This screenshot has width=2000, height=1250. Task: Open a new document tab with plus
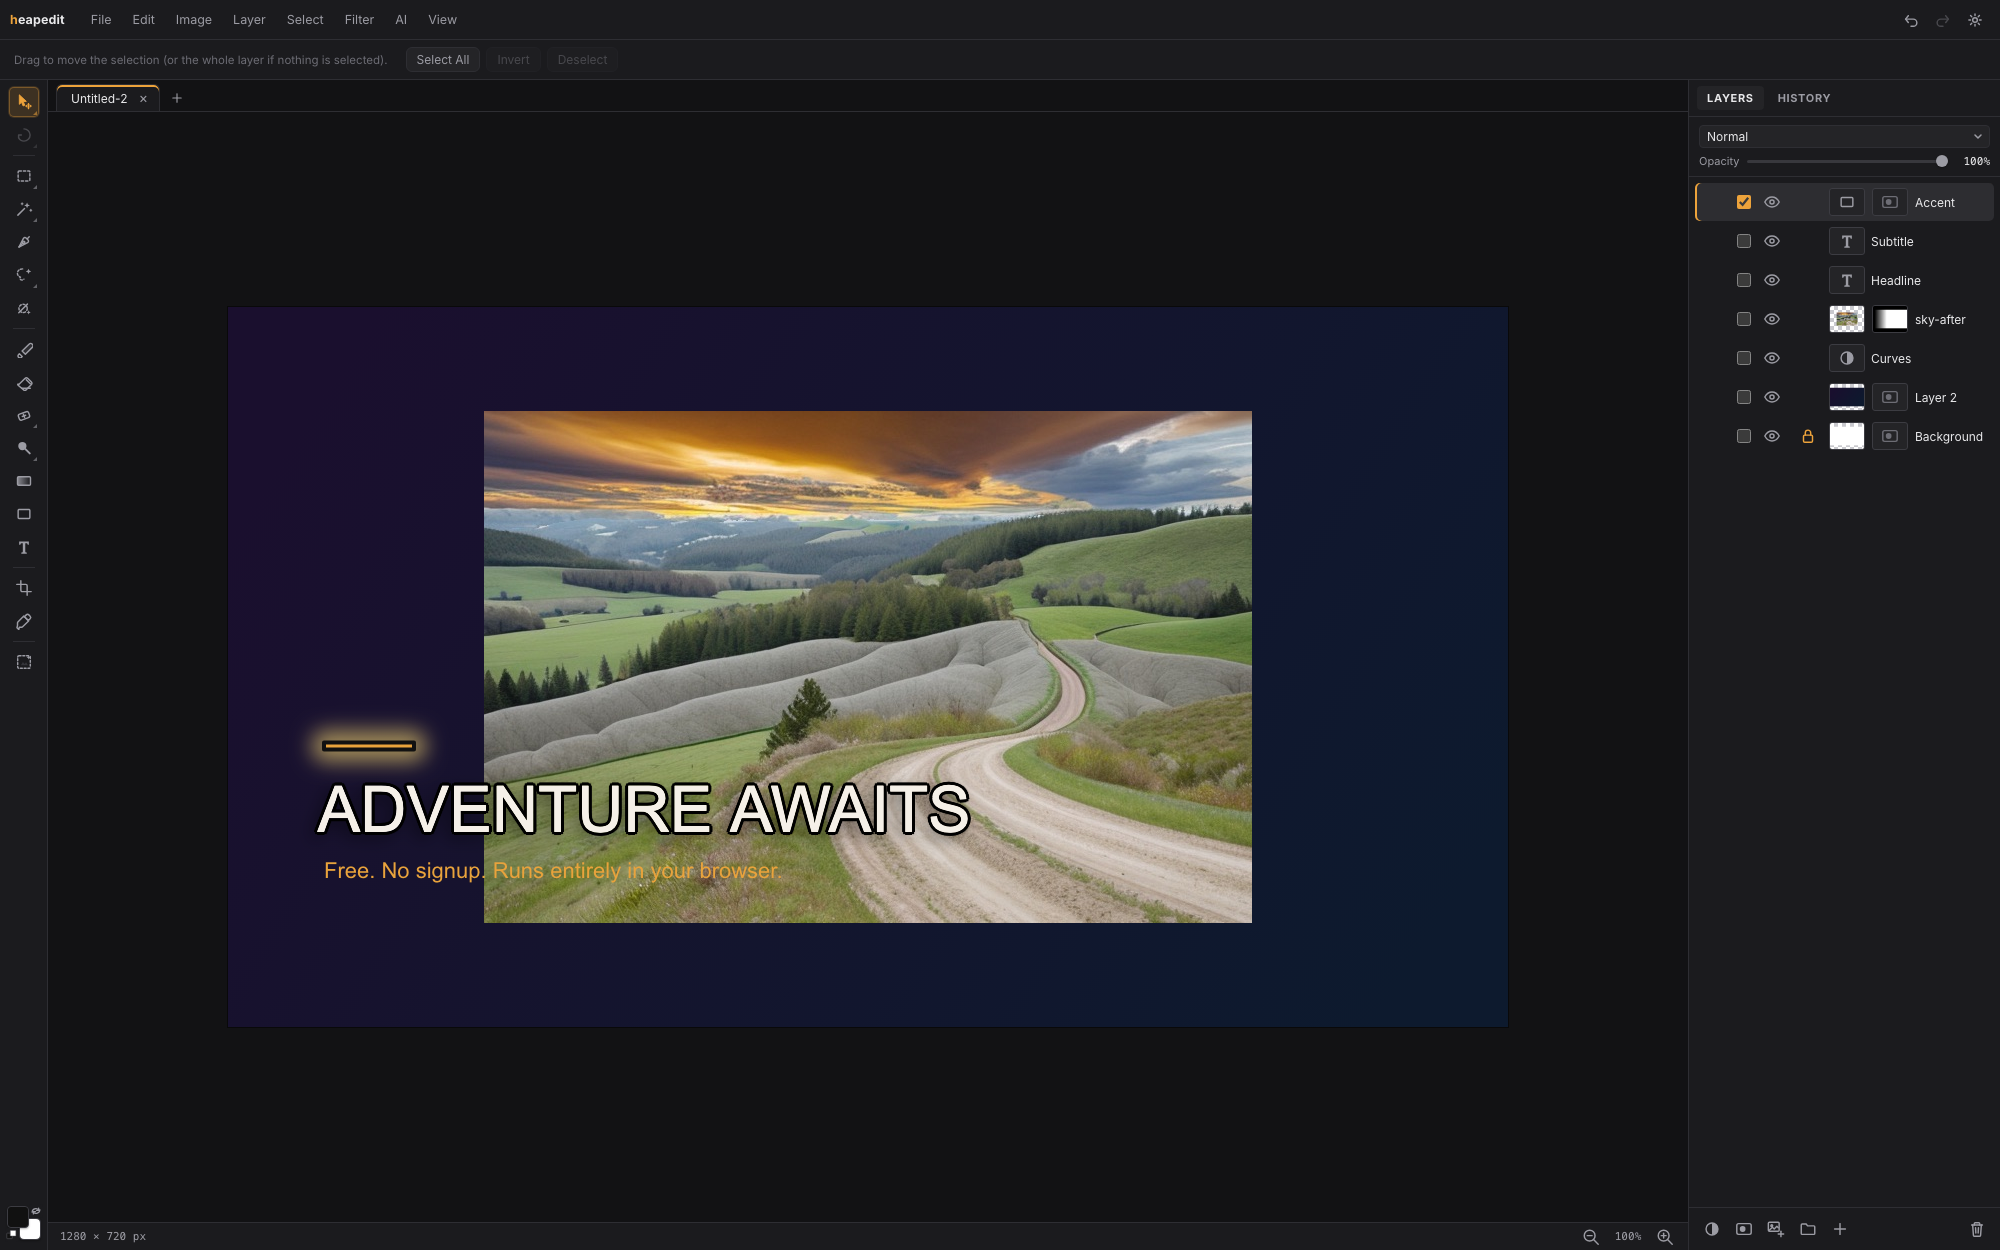[177, 98]
